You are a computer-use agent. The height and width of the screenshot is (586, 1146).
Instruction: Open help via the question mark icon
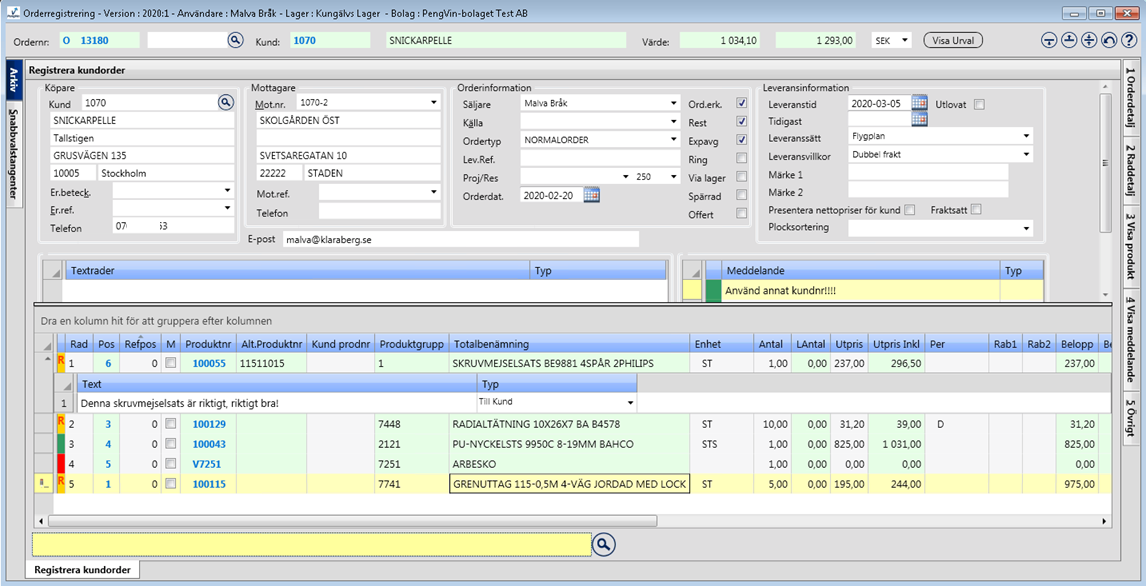tap(1128, 40)
